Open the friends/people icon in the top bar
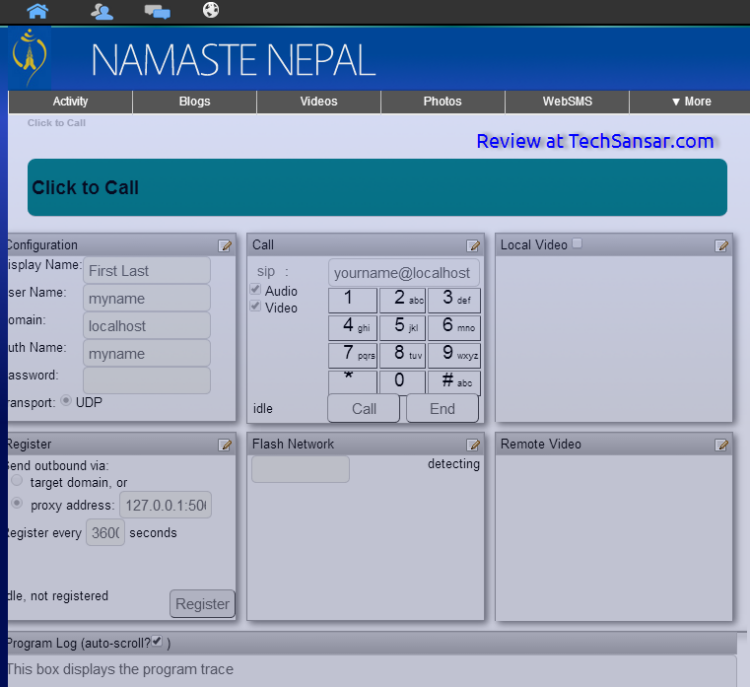 101,11
